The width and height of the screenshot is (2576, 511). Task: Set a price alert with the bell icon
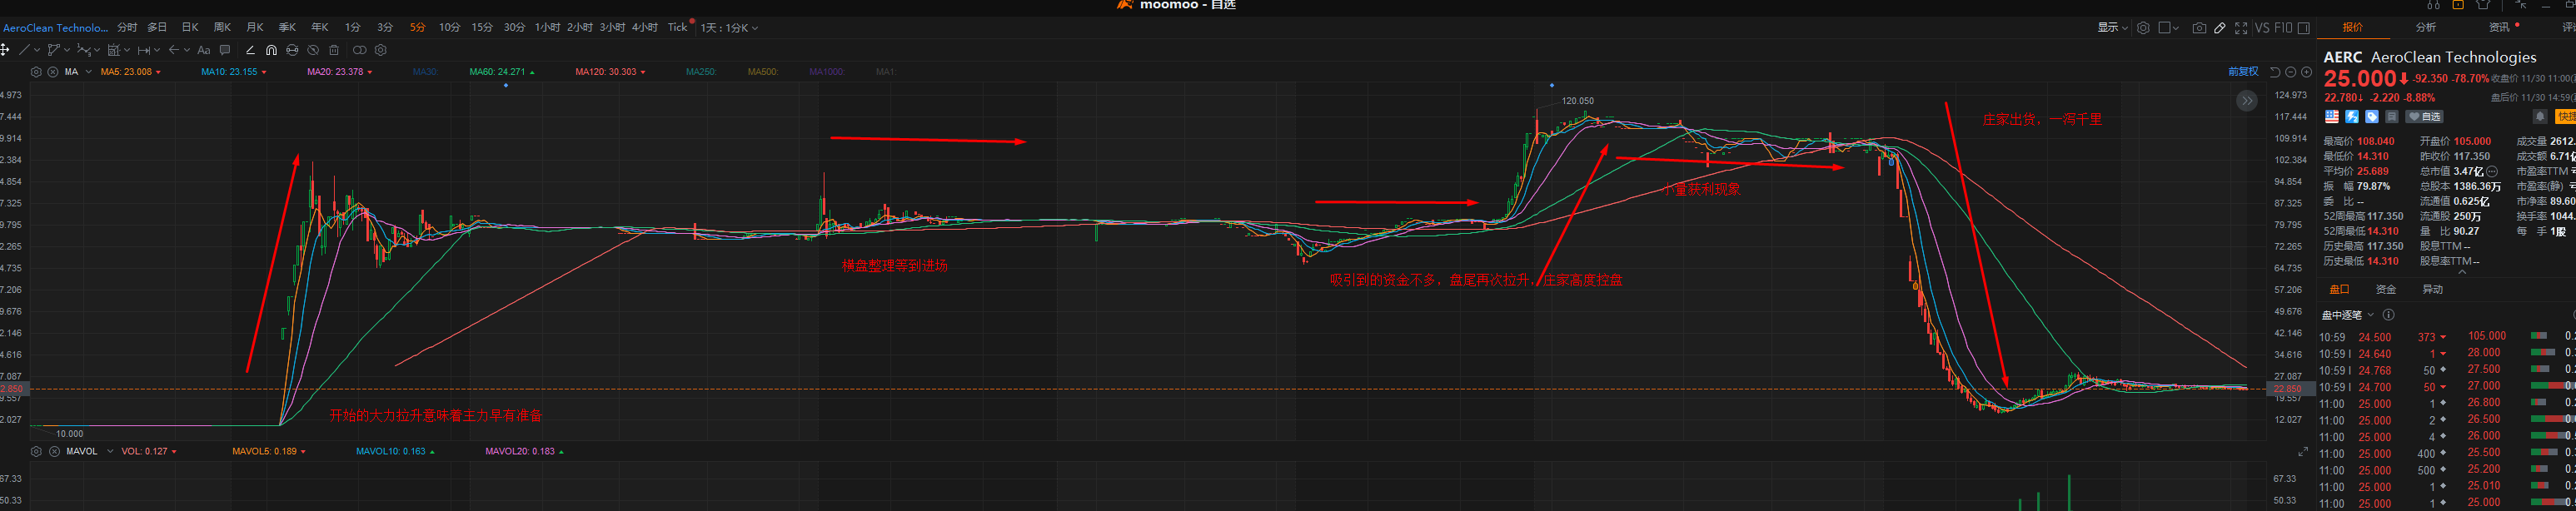pyautogui.click(x=2540, y=116)
